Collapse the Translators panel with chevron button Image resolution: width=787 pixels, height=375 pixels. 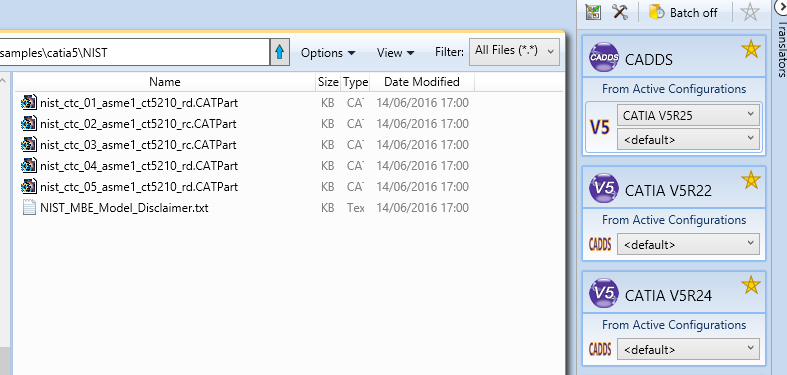click(782, 7)
